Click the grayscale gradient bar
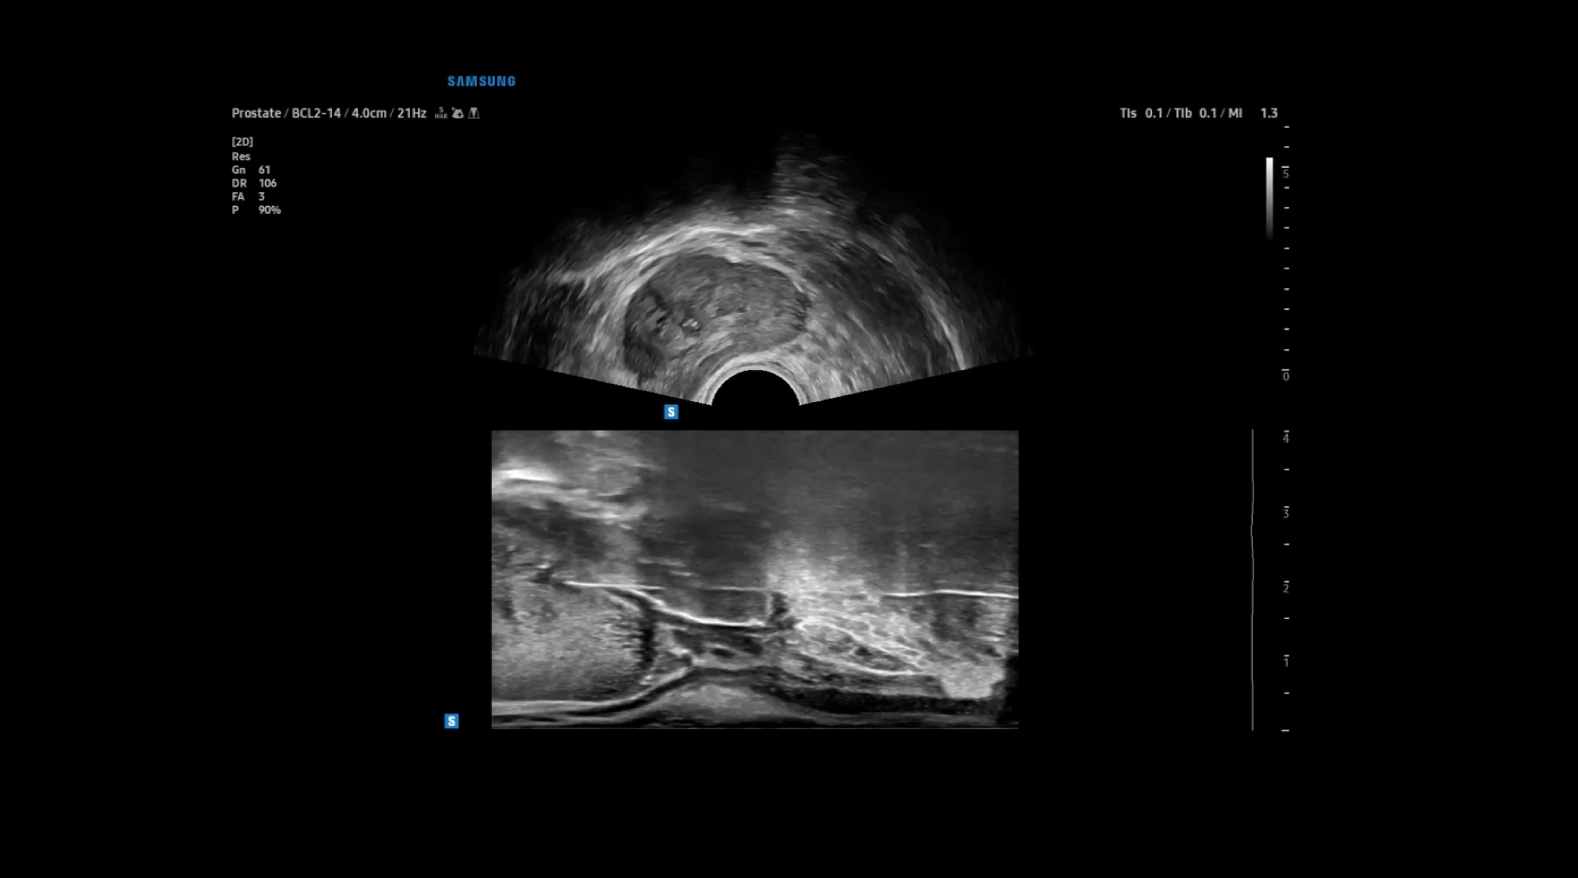Screen dimensions: 1578x878 click(x=1269, y=197)
